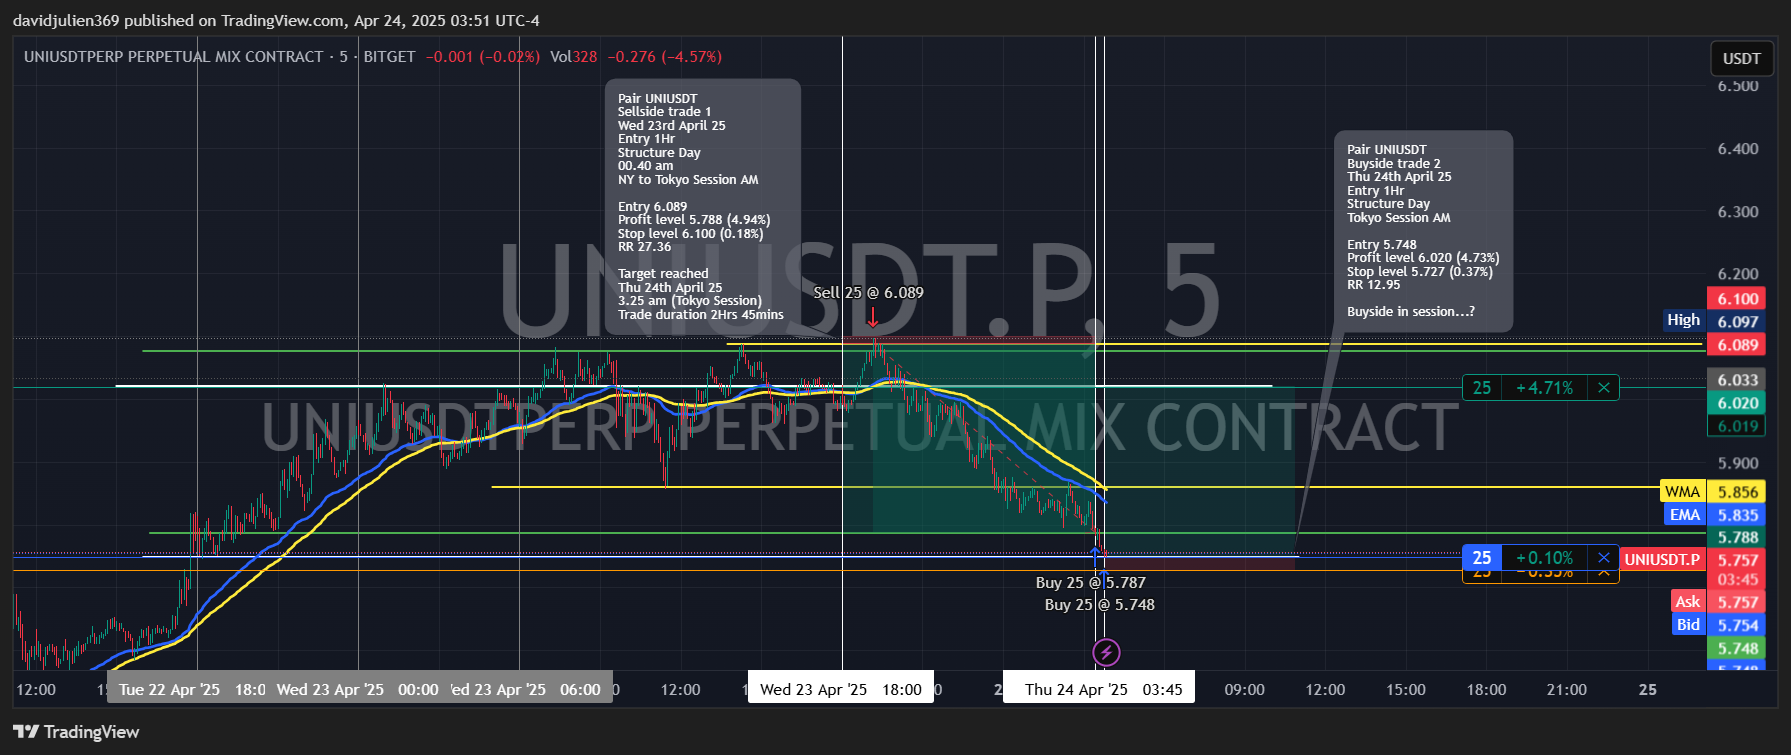Click the blue Bid price label
The height and width of the screenshot is (755, 1791).
coord(1689,625)
